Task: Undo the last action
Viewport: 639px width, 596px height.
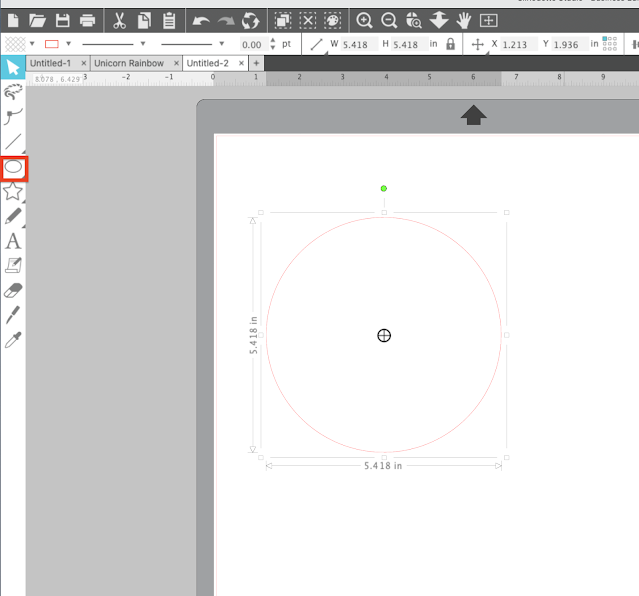Action: [x=201, y=20]
